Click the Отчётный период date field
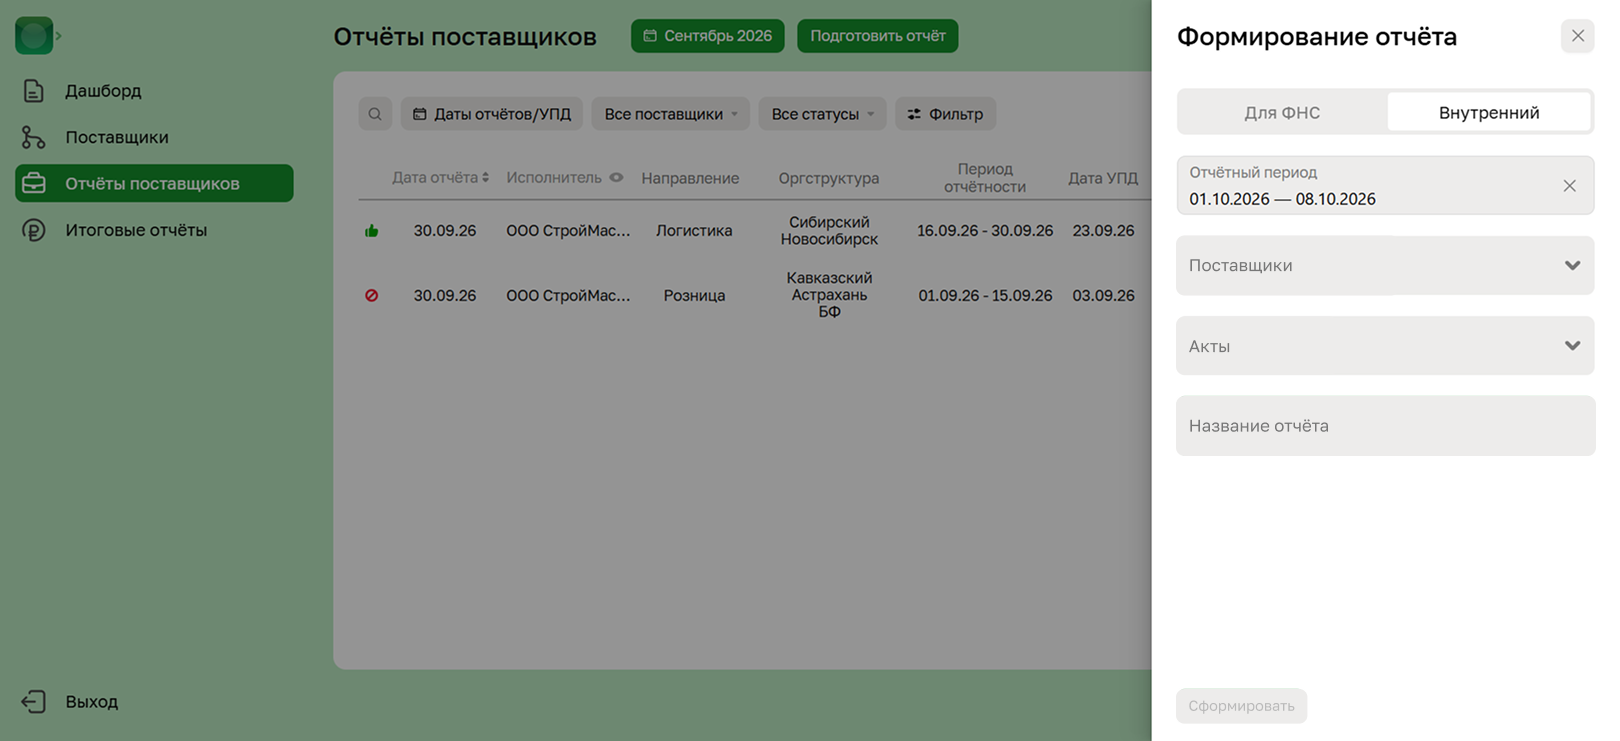This screenshot has height=741, width=1620. (x=1385, y=186)
